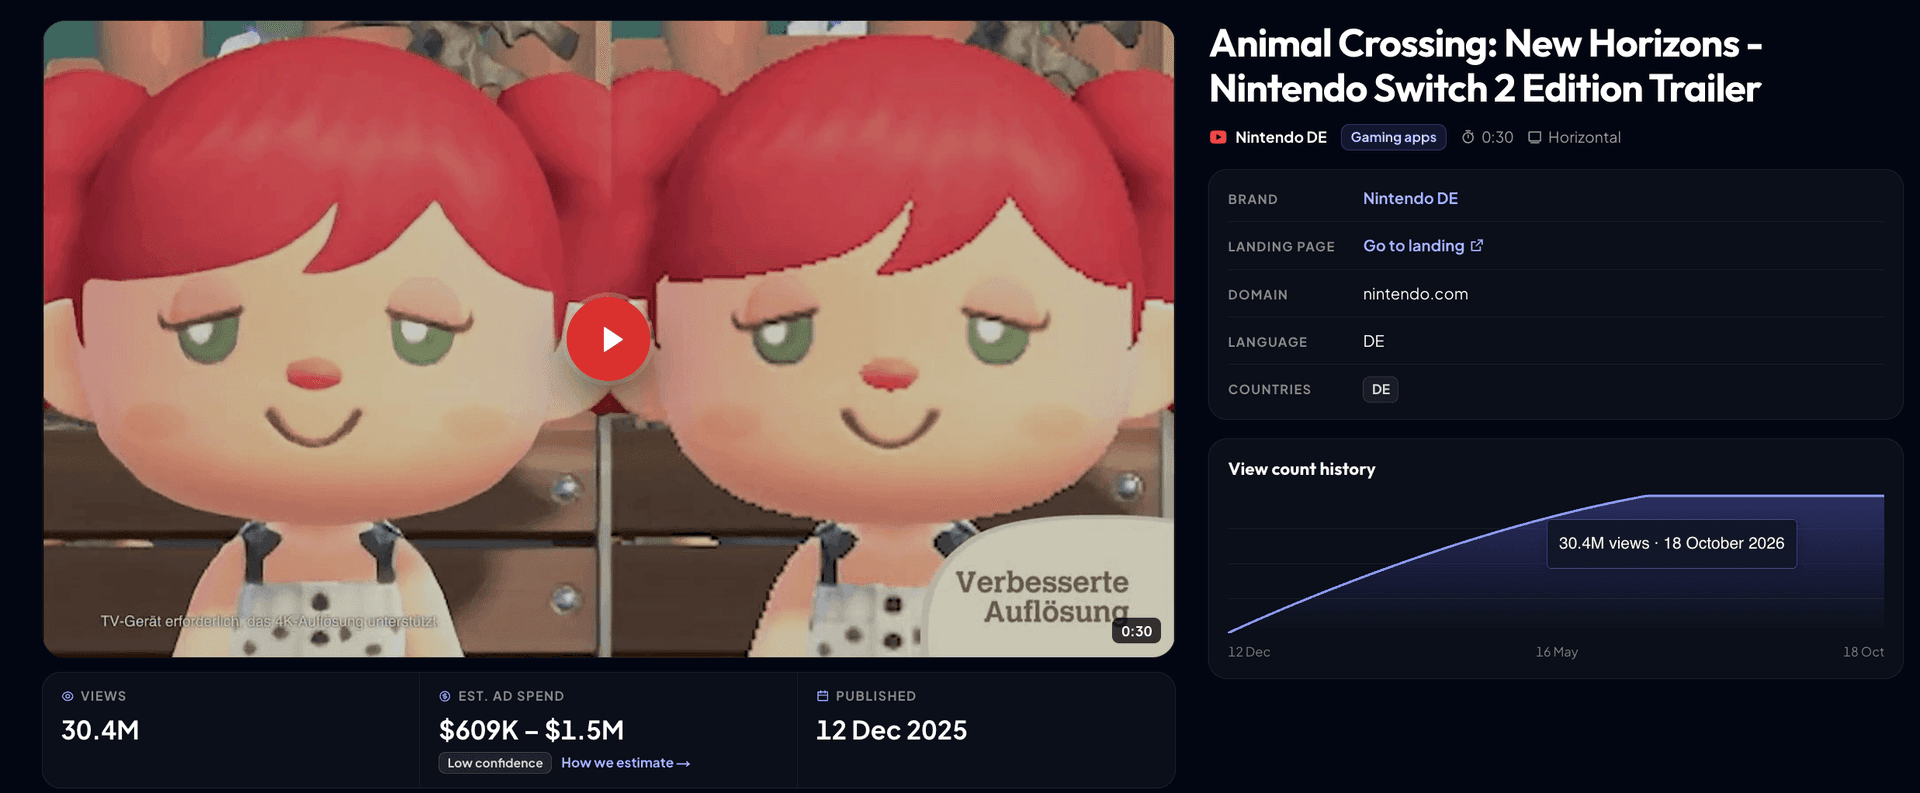Click the 12 Dec axis label
Screen dimensions: 1920x793
(x=1249, y=652)
